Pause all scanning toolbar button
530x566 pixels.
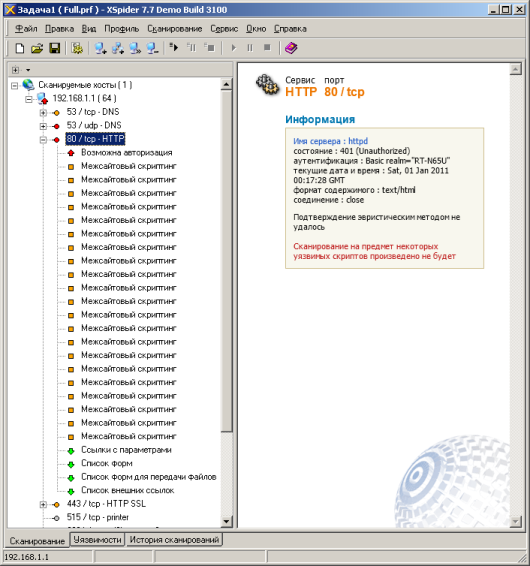250,48
